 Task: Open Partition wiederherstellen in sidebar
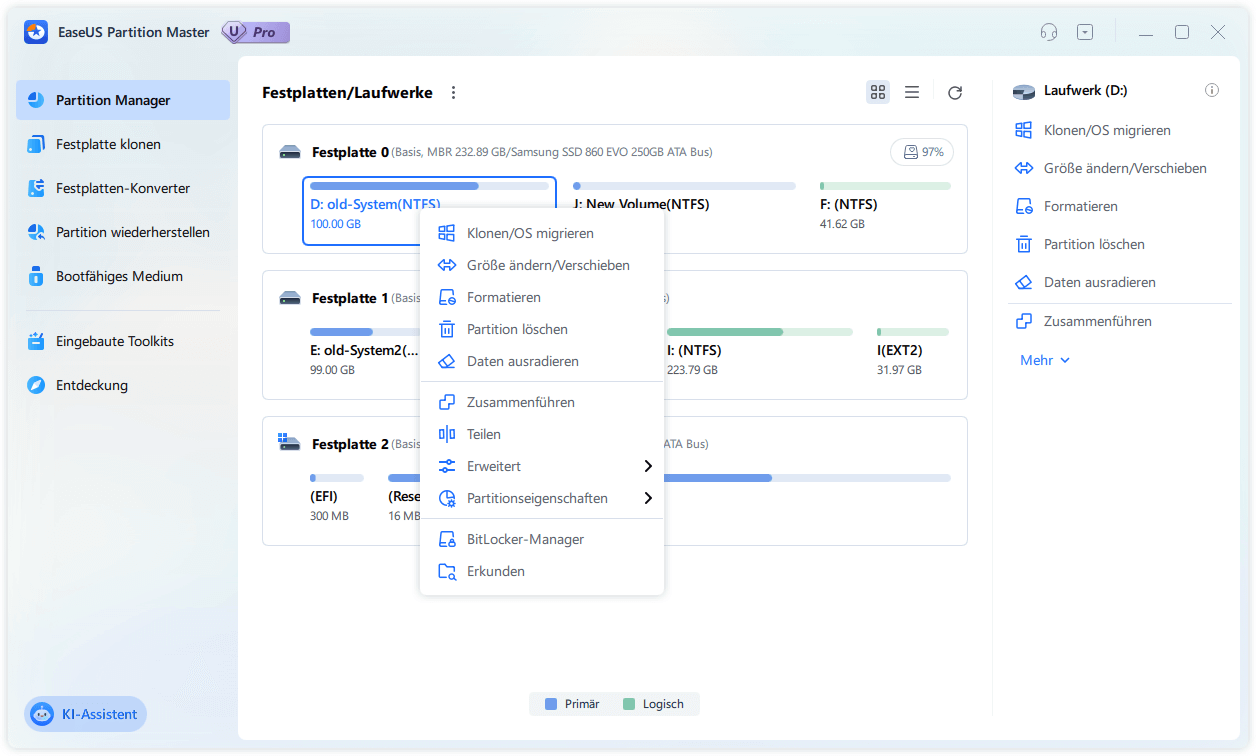click(132, 232)
